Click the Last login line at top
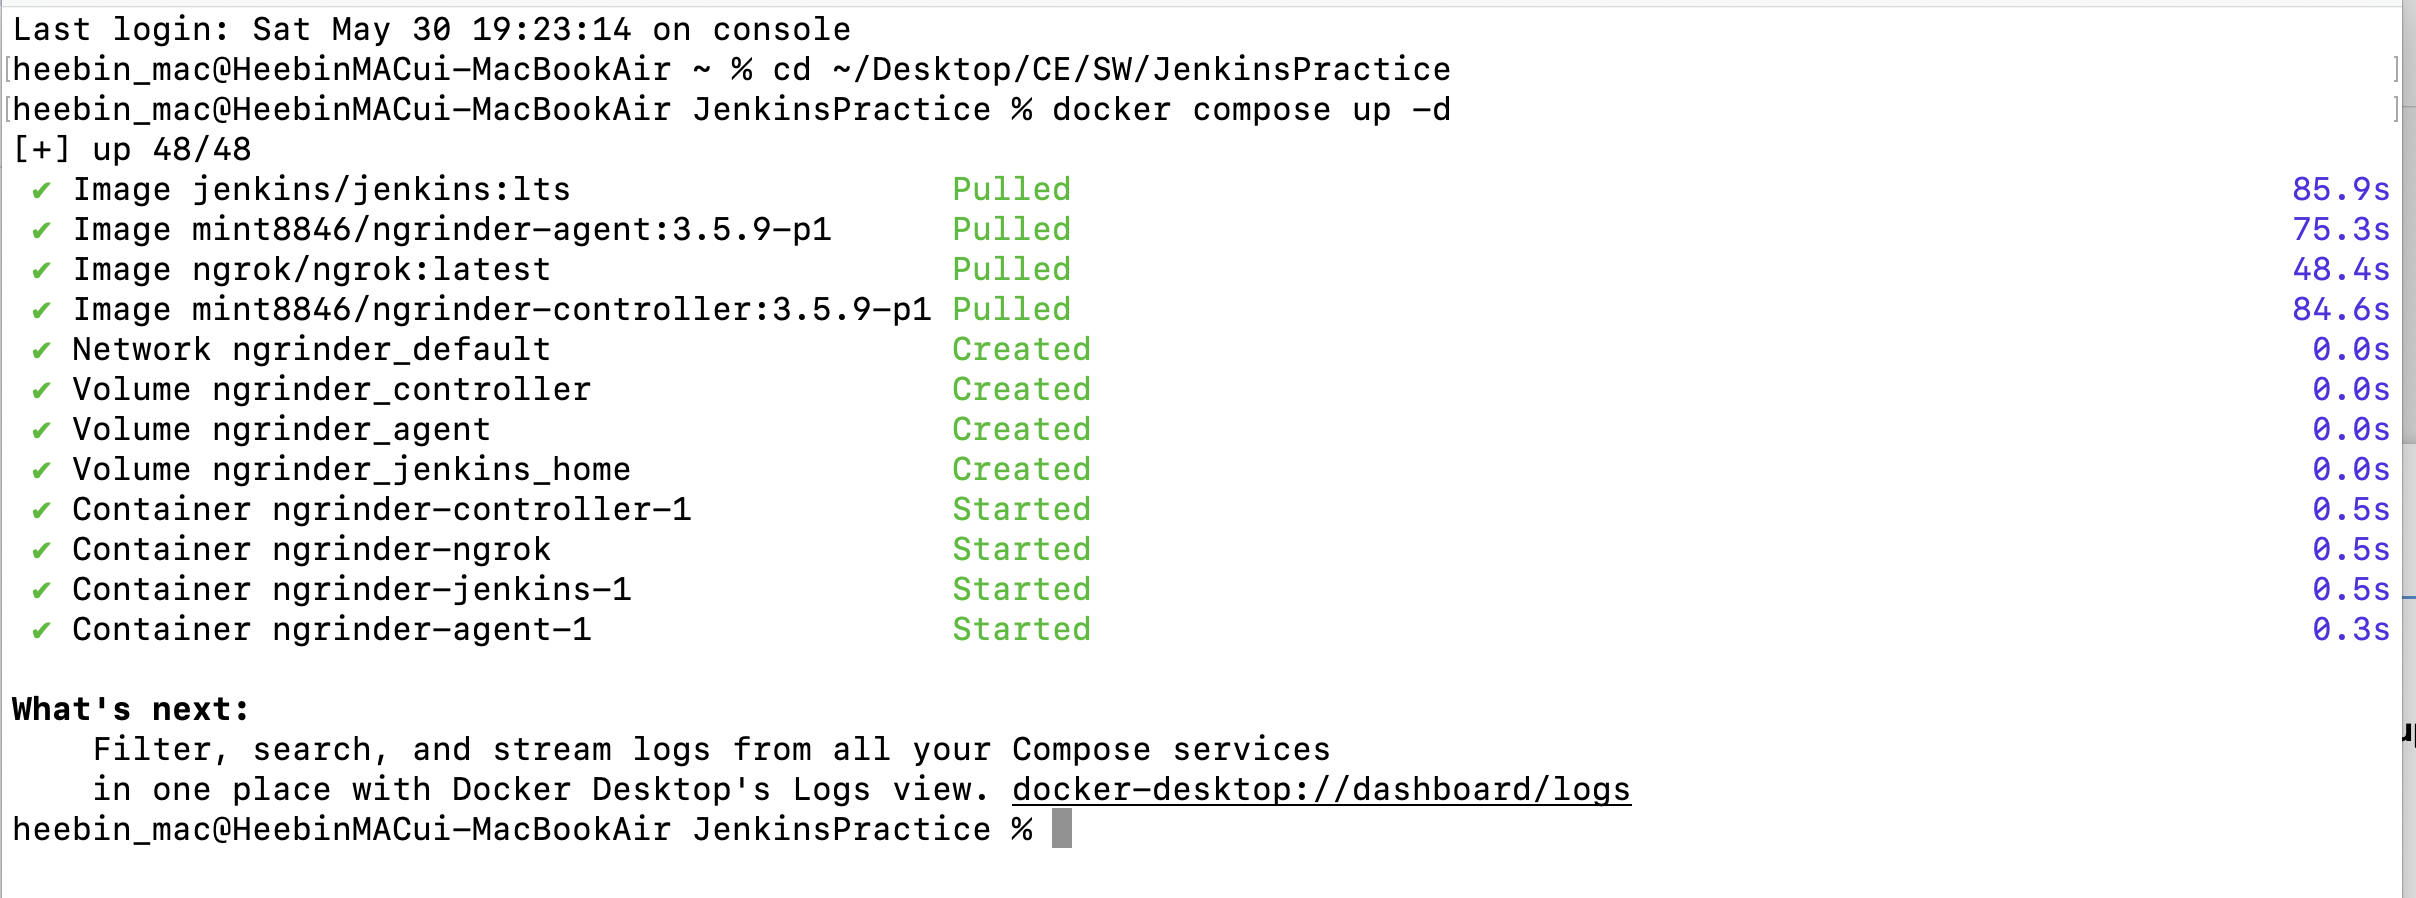The image size is (2416, 898). click(x=431, y=29)
